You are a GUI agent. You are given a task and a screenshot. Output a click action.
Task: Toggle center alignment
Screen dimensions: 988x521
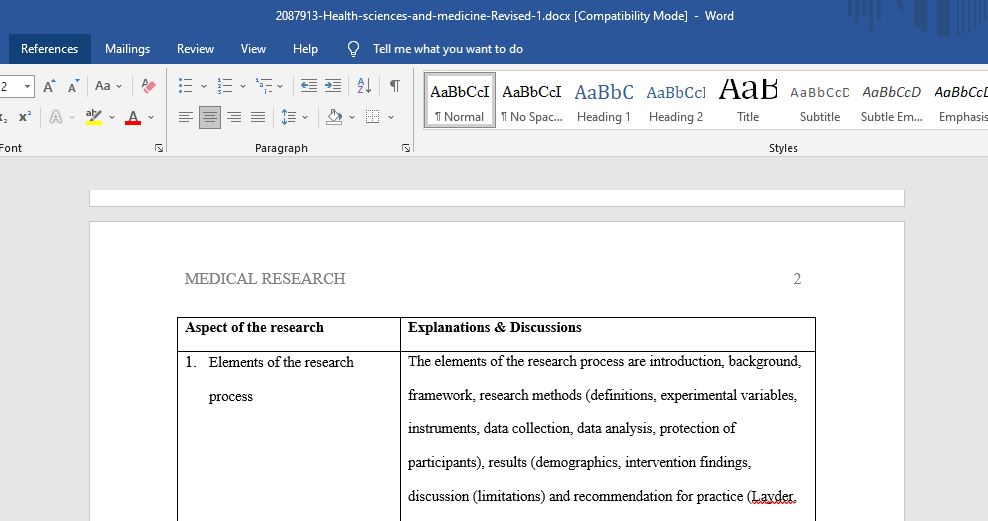click(x=210, y=117)
